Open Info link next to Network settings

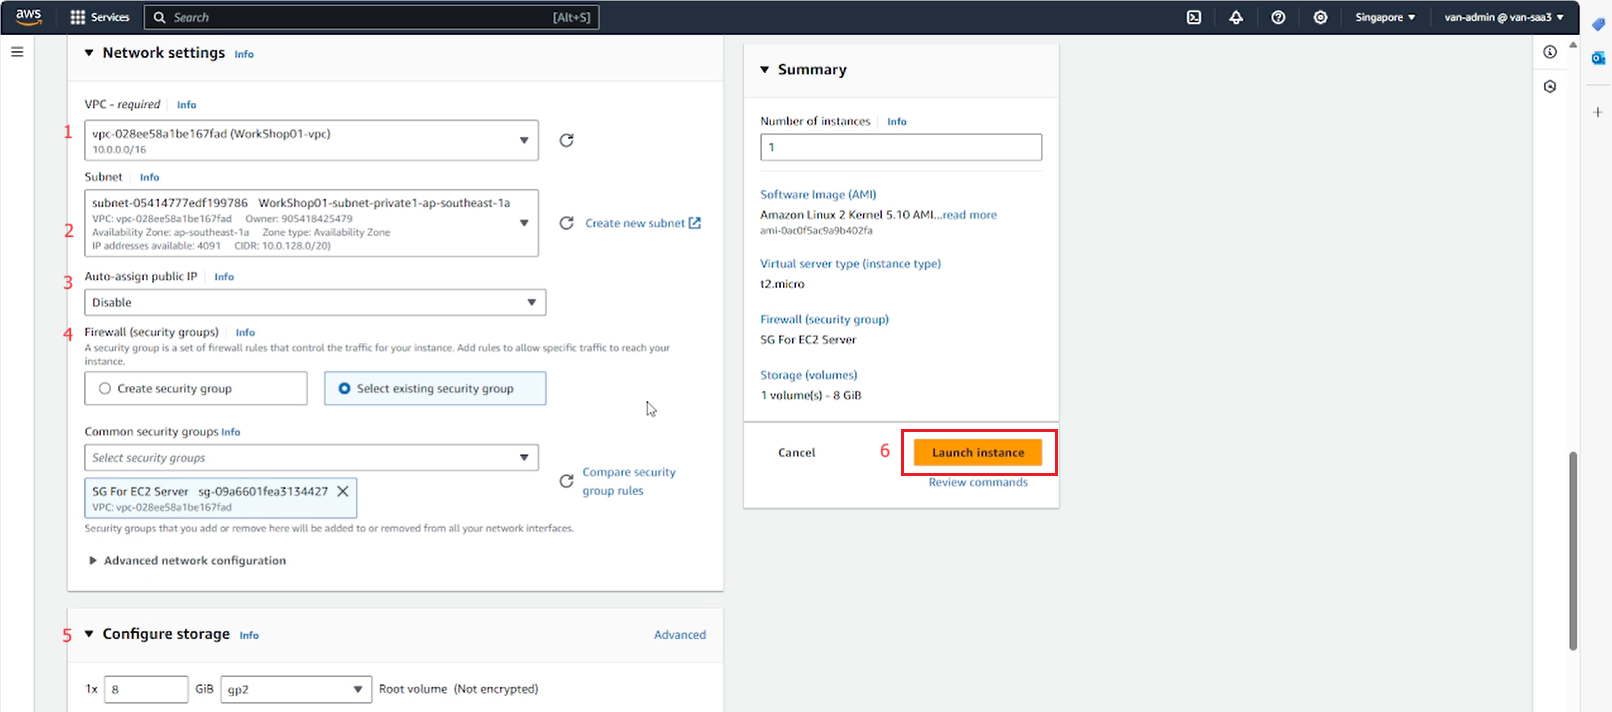[x=244, y=54]
